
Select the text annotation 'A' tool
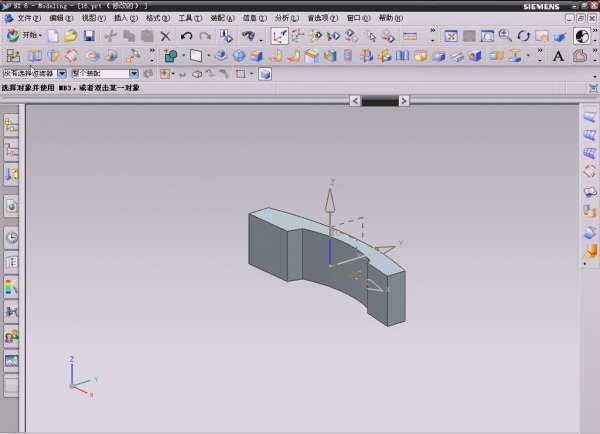click(559, 56)
